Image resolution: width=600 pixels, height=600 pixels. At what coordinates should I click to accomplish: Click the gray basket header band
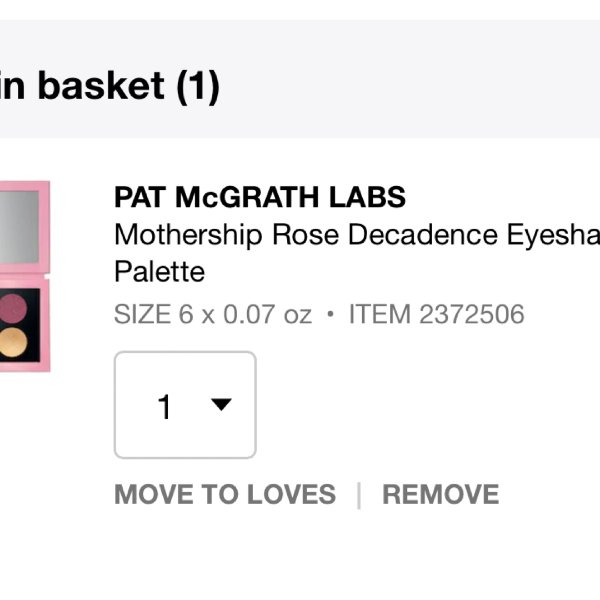tap(300, 79)
